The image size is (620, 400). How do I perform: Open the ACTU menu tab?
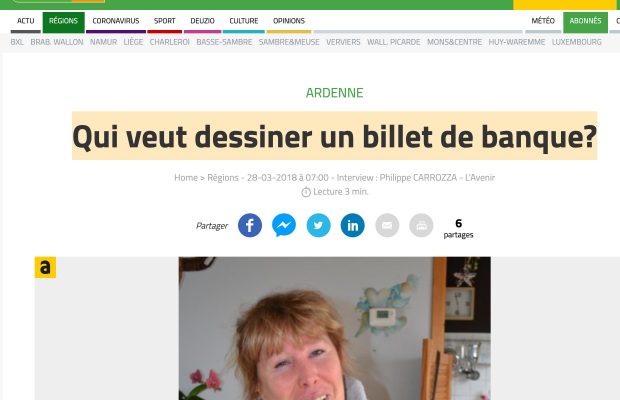coord(26,21)
